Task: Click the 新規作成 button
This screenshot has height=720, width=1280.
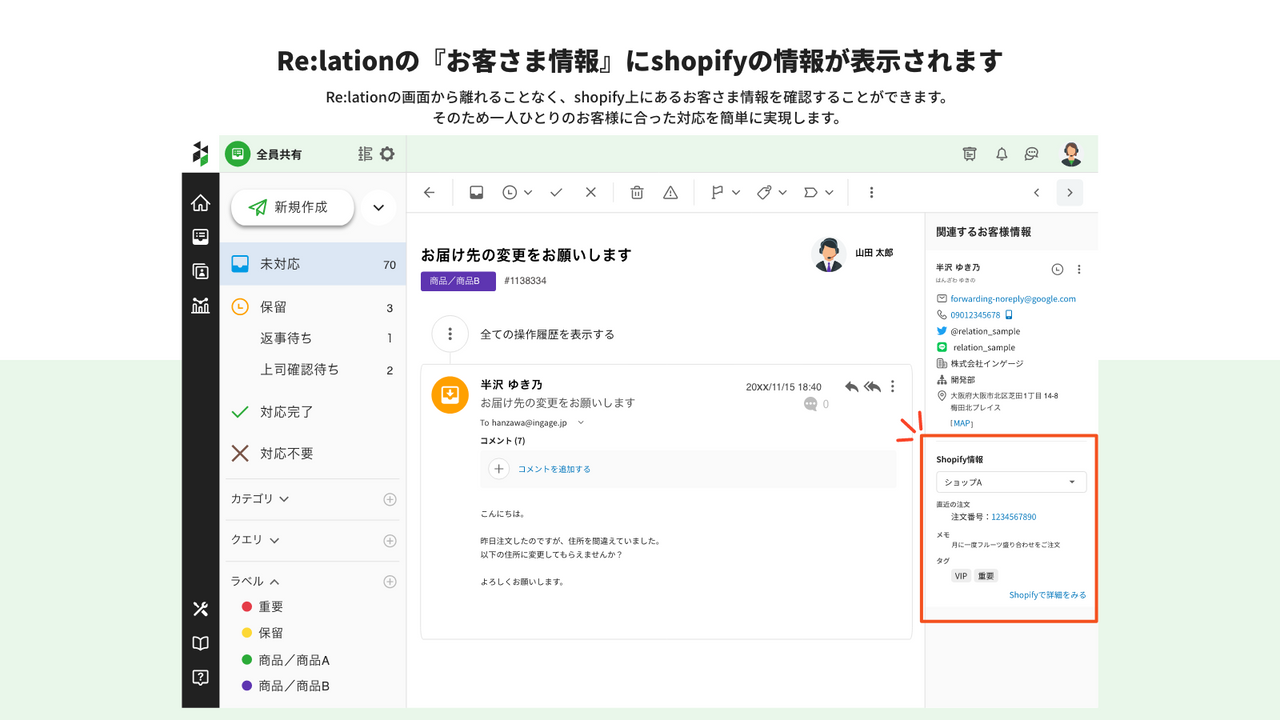Action: click(x=293, y=207)
